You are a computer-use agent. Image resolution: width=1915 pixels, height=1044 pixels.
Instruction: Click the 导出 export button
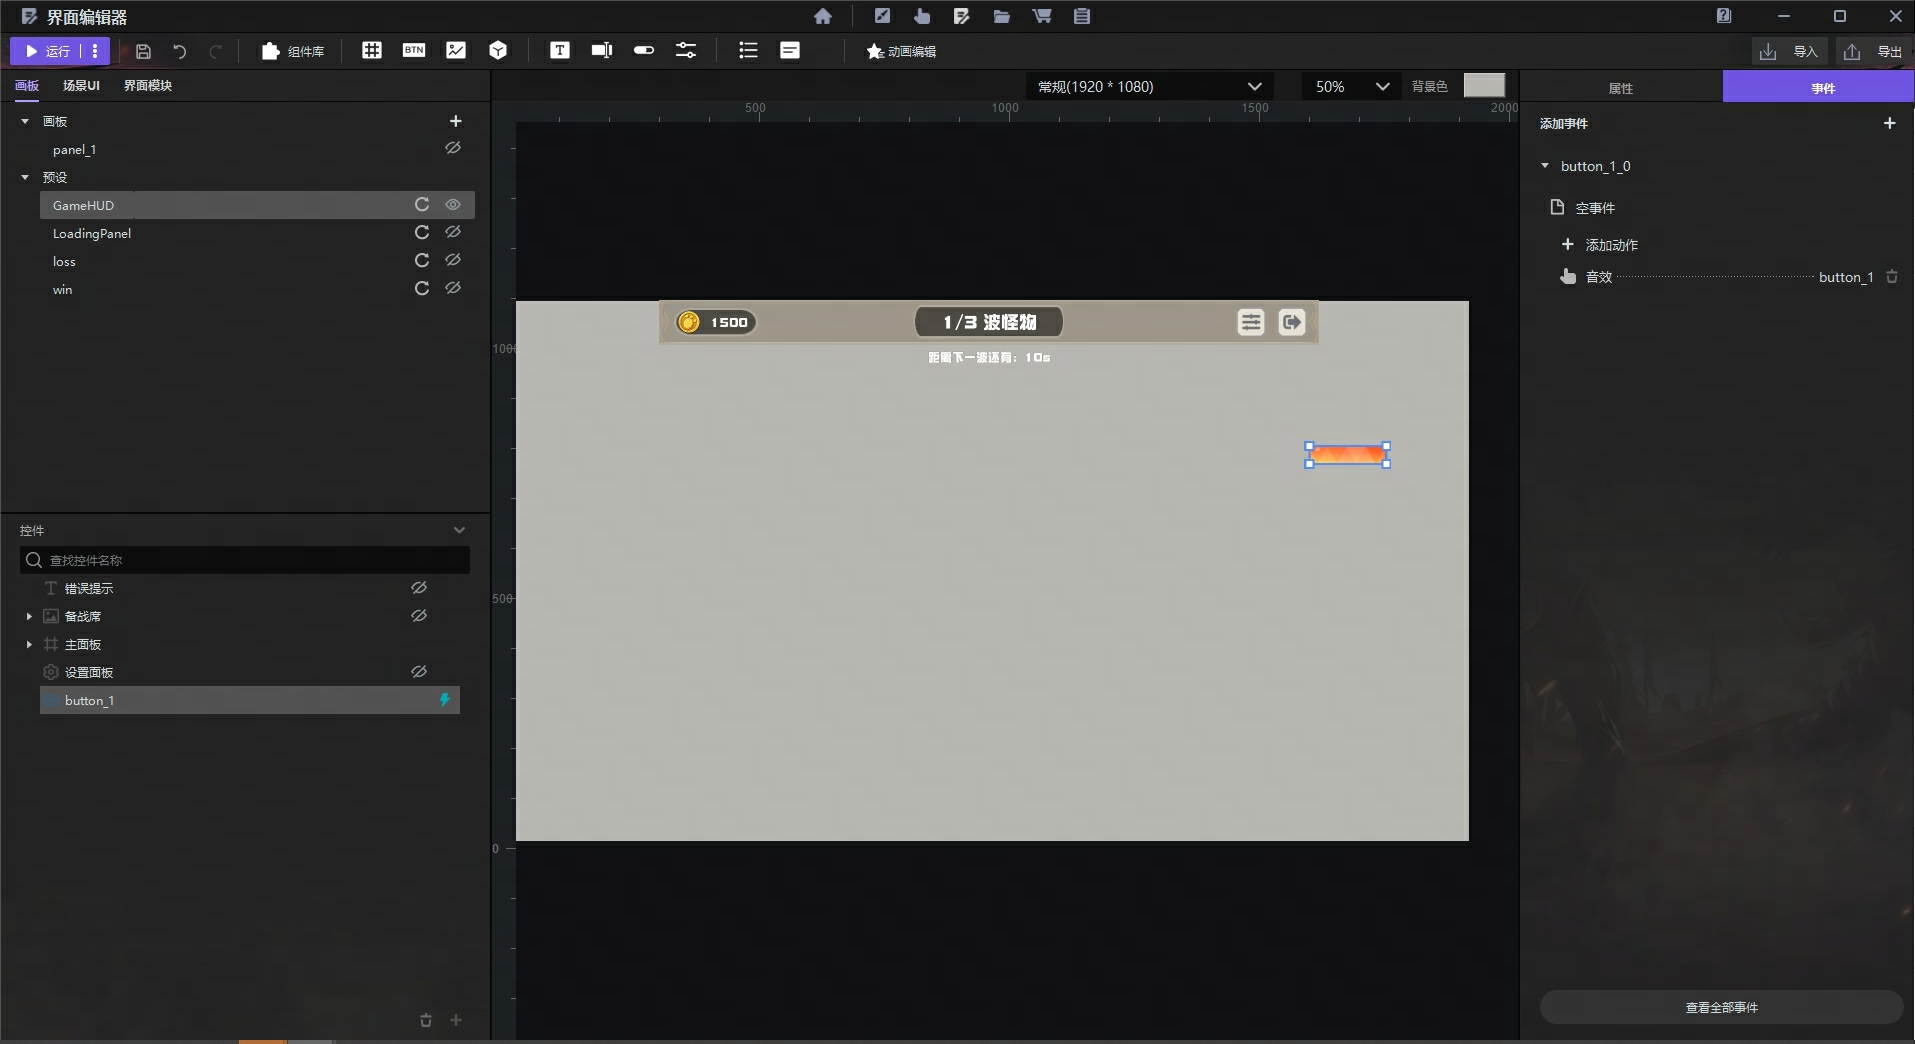coord(1874,52)
